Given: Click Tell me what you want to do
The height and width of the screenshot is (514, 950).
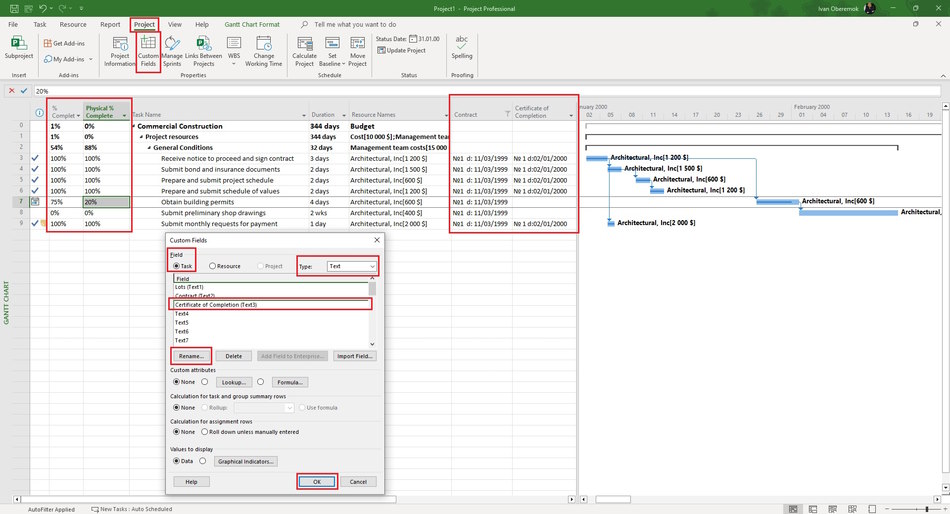Looking at the screenshot, I should point(355,24).
